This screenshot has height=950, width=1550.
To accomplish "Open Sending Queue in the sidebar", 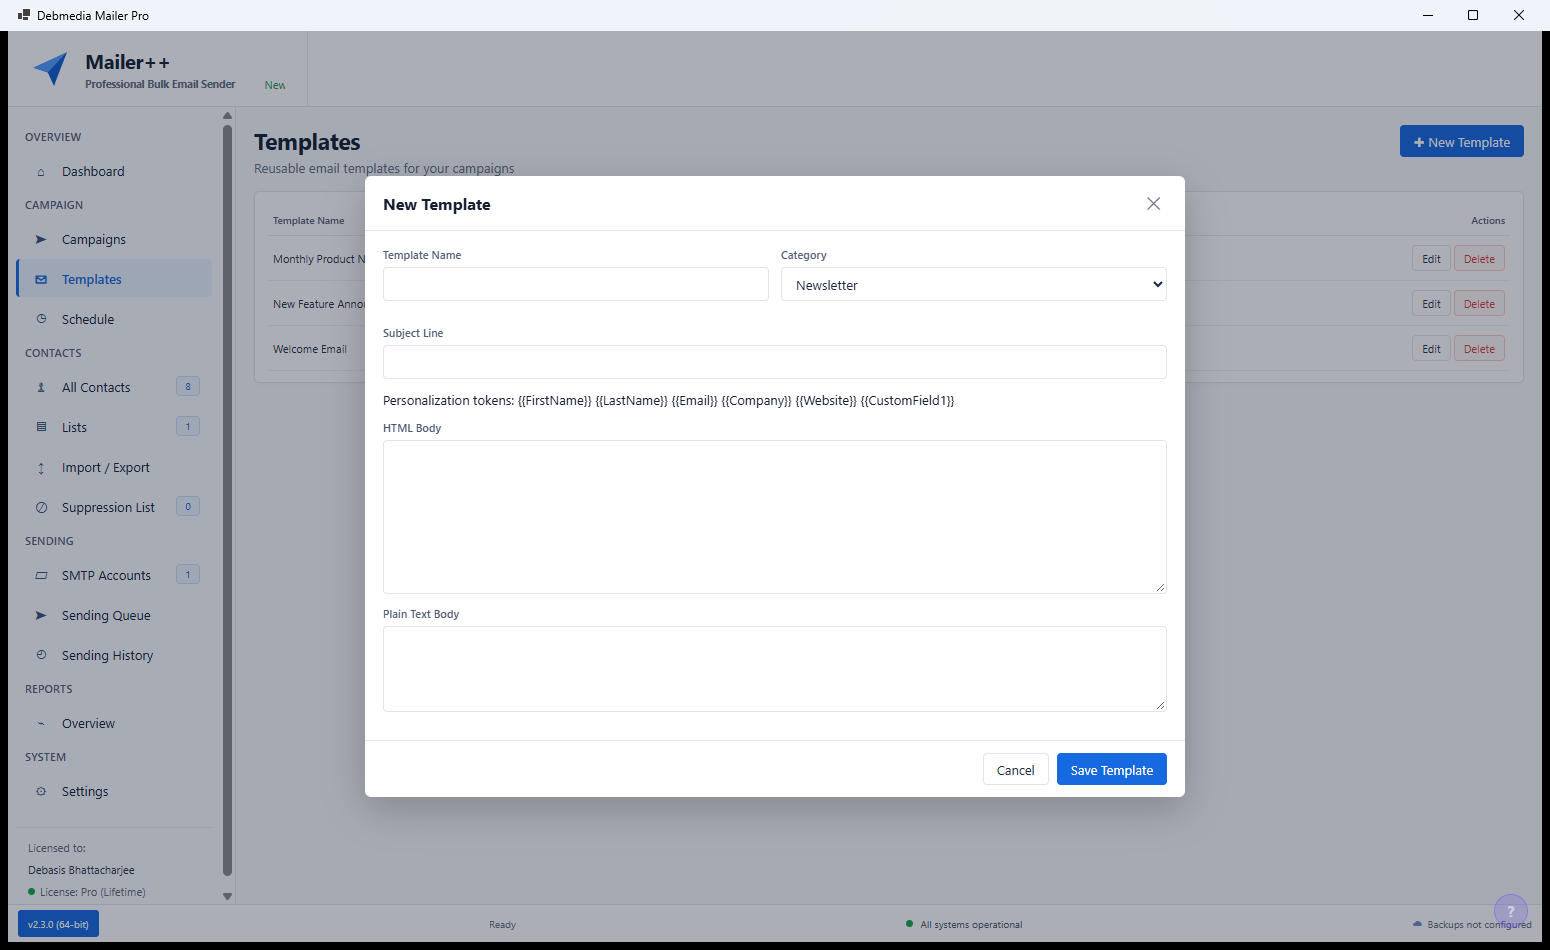I will coord(114,616).
